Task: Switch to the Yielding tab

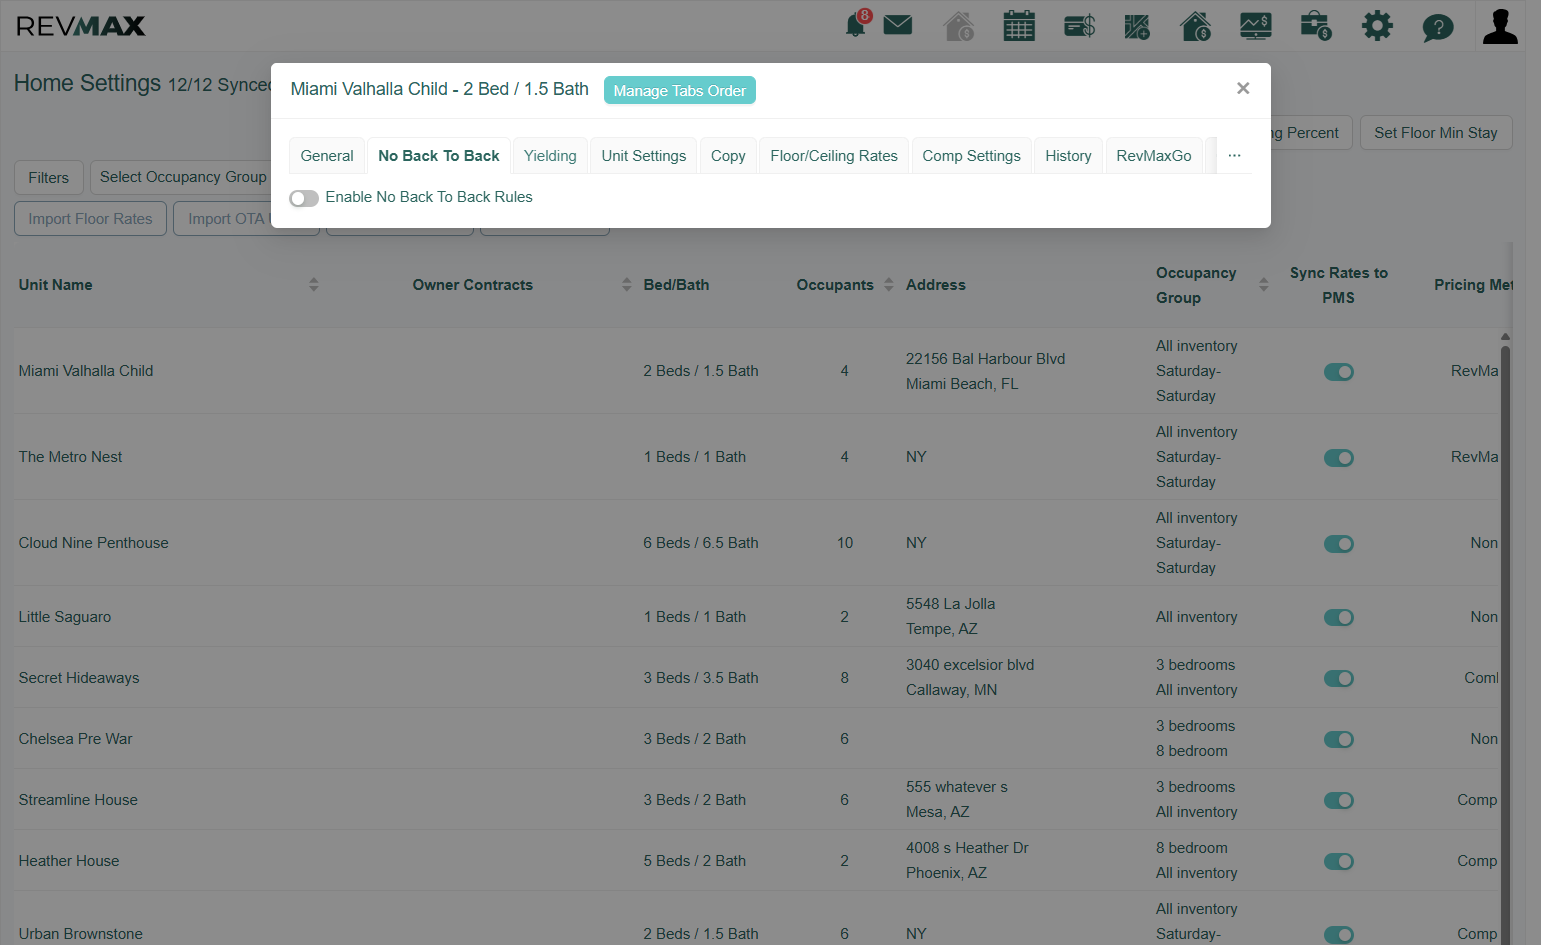Action: pos(550,156)
